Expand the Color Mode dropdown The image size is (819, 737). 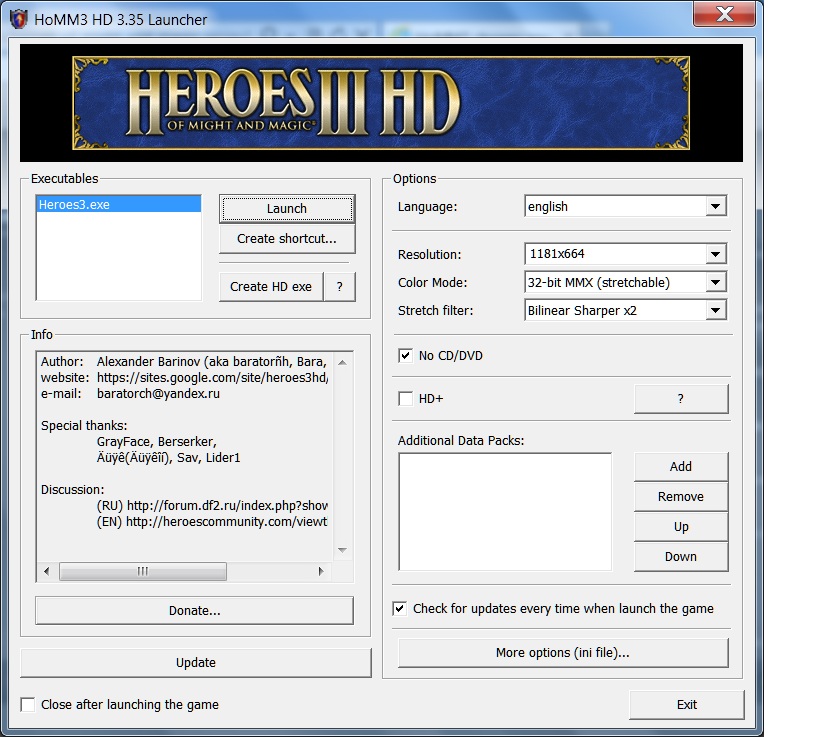tap(716, 283)
